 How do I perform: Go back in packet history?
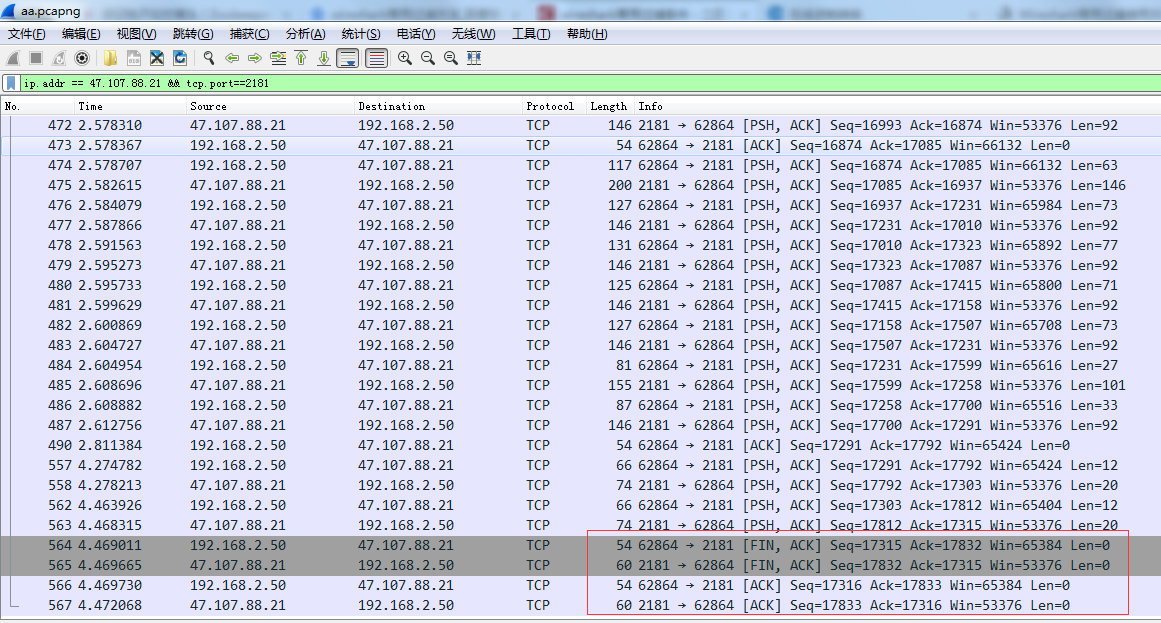(x=232, y=58)
